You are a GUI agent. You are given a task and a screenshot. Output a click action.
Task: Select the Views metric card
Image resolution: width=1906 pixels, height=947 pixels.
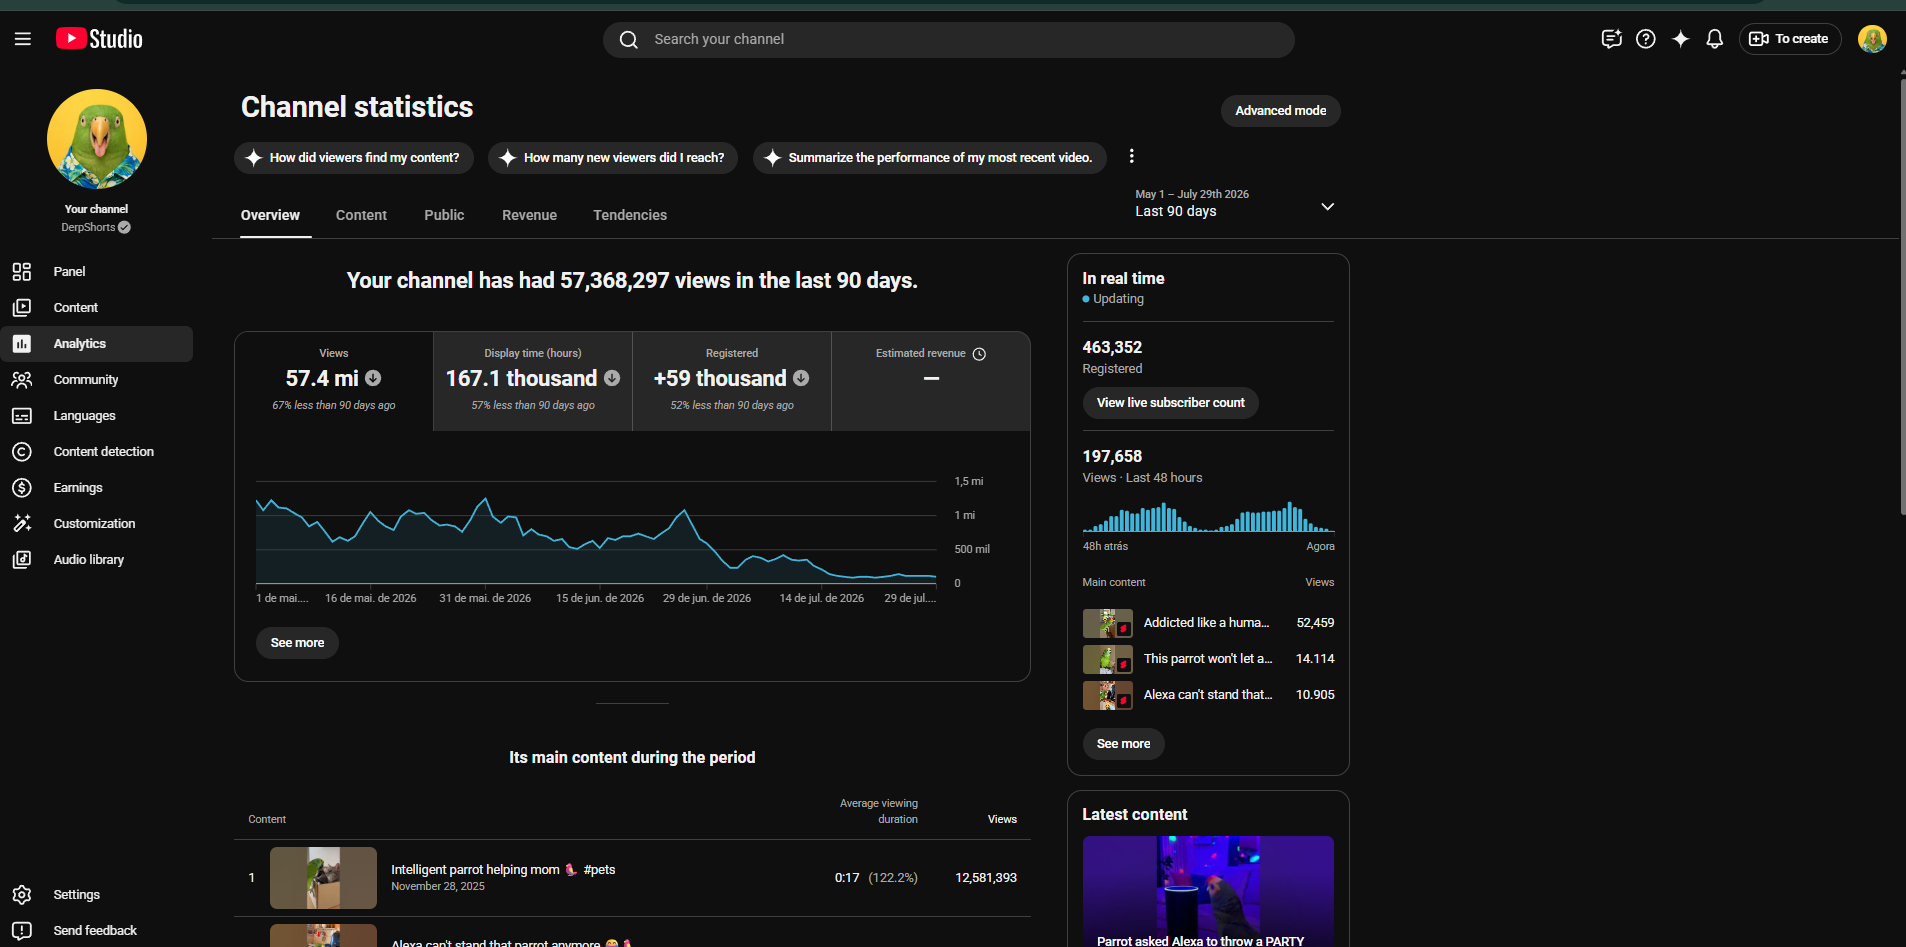[x=334, y=381]
